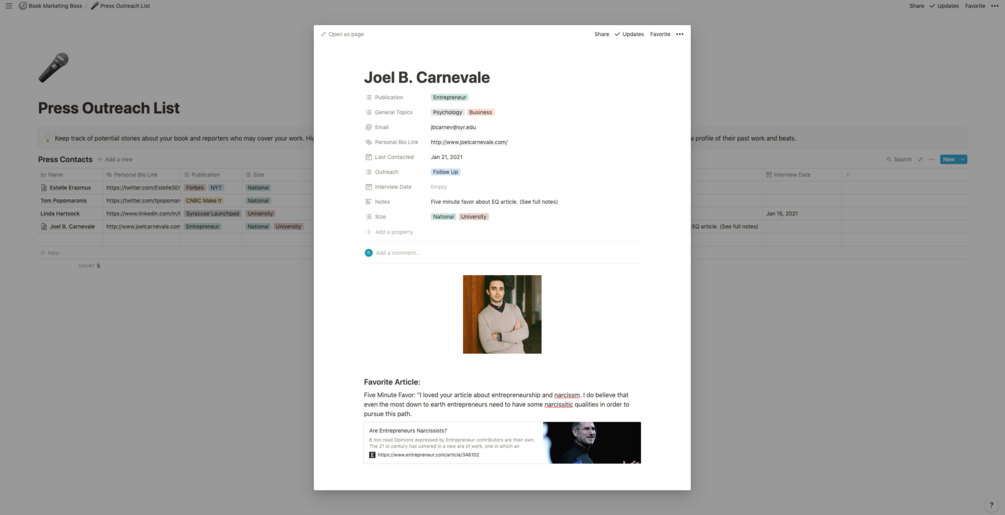Click the Outreach property icon
The image size is (1005, 515).
point(369,172)
